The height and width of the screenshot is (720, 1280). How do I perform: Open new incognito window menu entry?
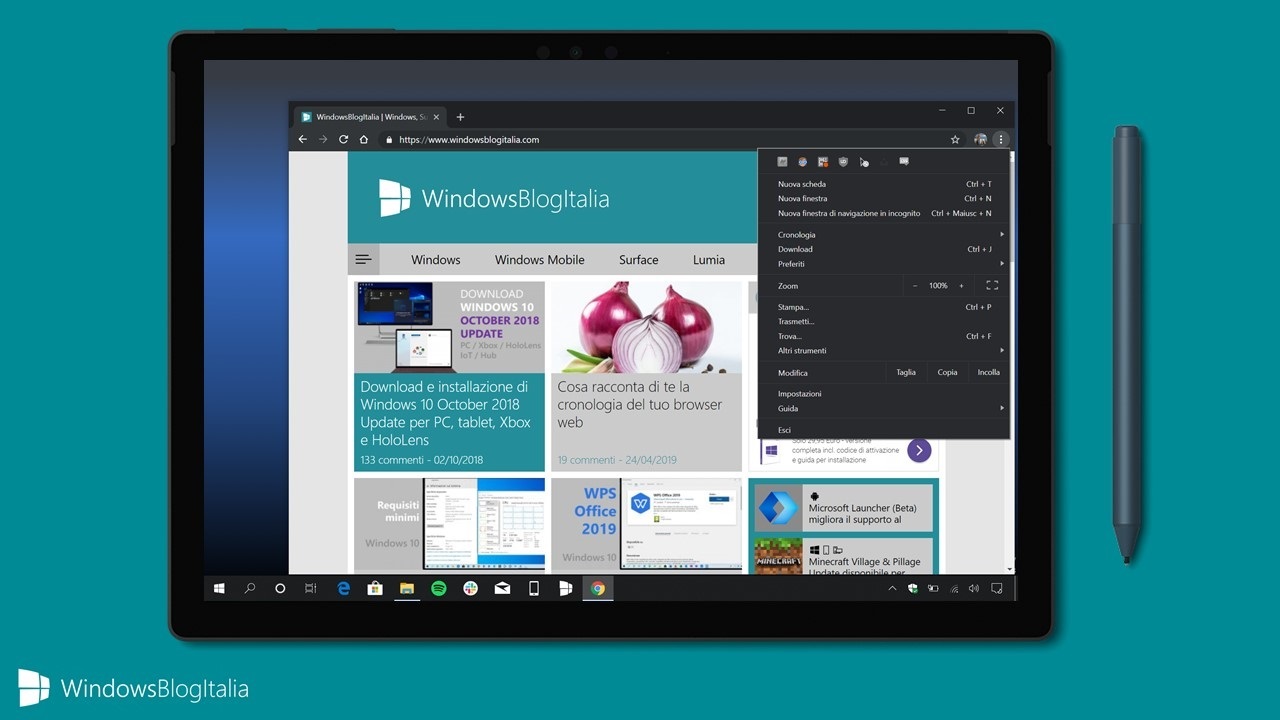(884, 213)
